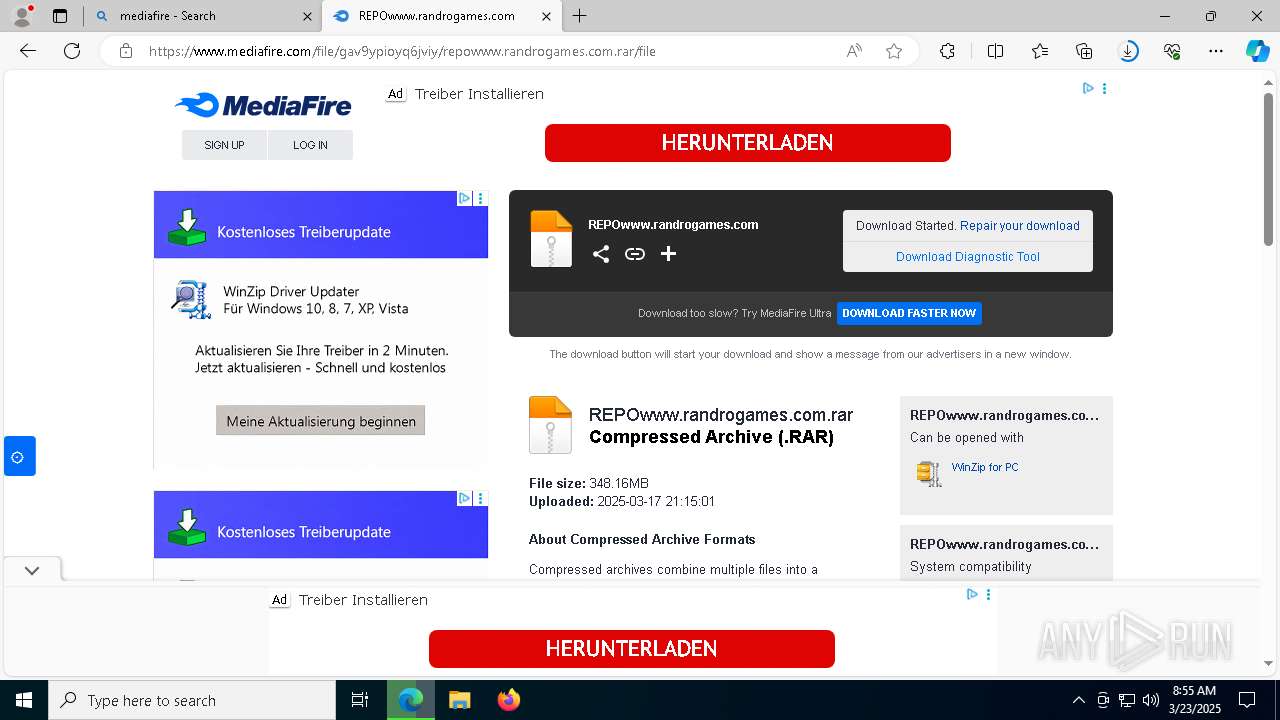Click the page vertical scrollbar thumb

point(1269,168)
